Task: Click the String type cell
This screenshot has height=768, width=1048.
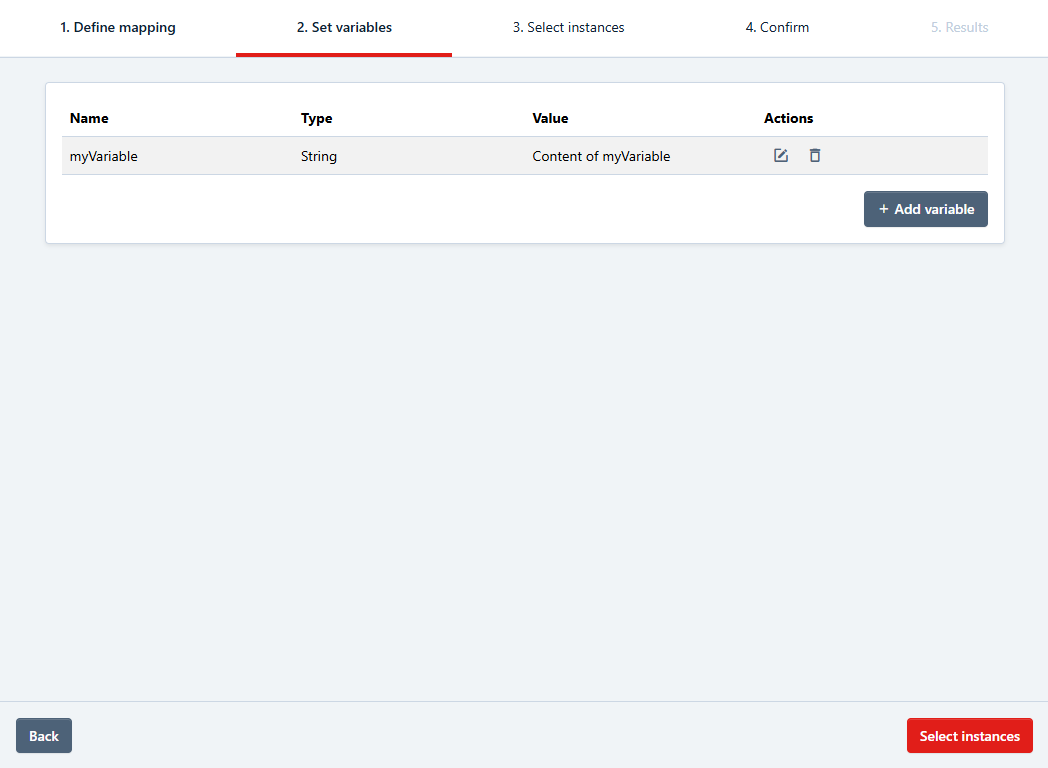Action: pyautogui.click(x=319, y=156)
